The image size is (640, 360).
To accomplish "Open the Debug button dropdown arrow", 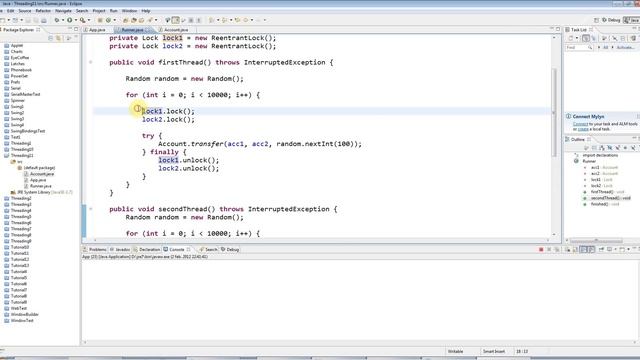I will (62, 20).
